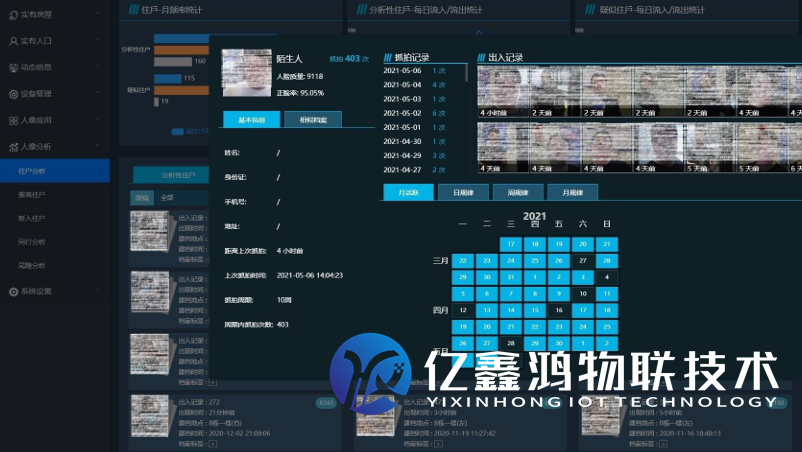This screenshot has height=452, width=802.
Task: Collapse the 人像分析 menu chevron
Action: tap(97, 145)
